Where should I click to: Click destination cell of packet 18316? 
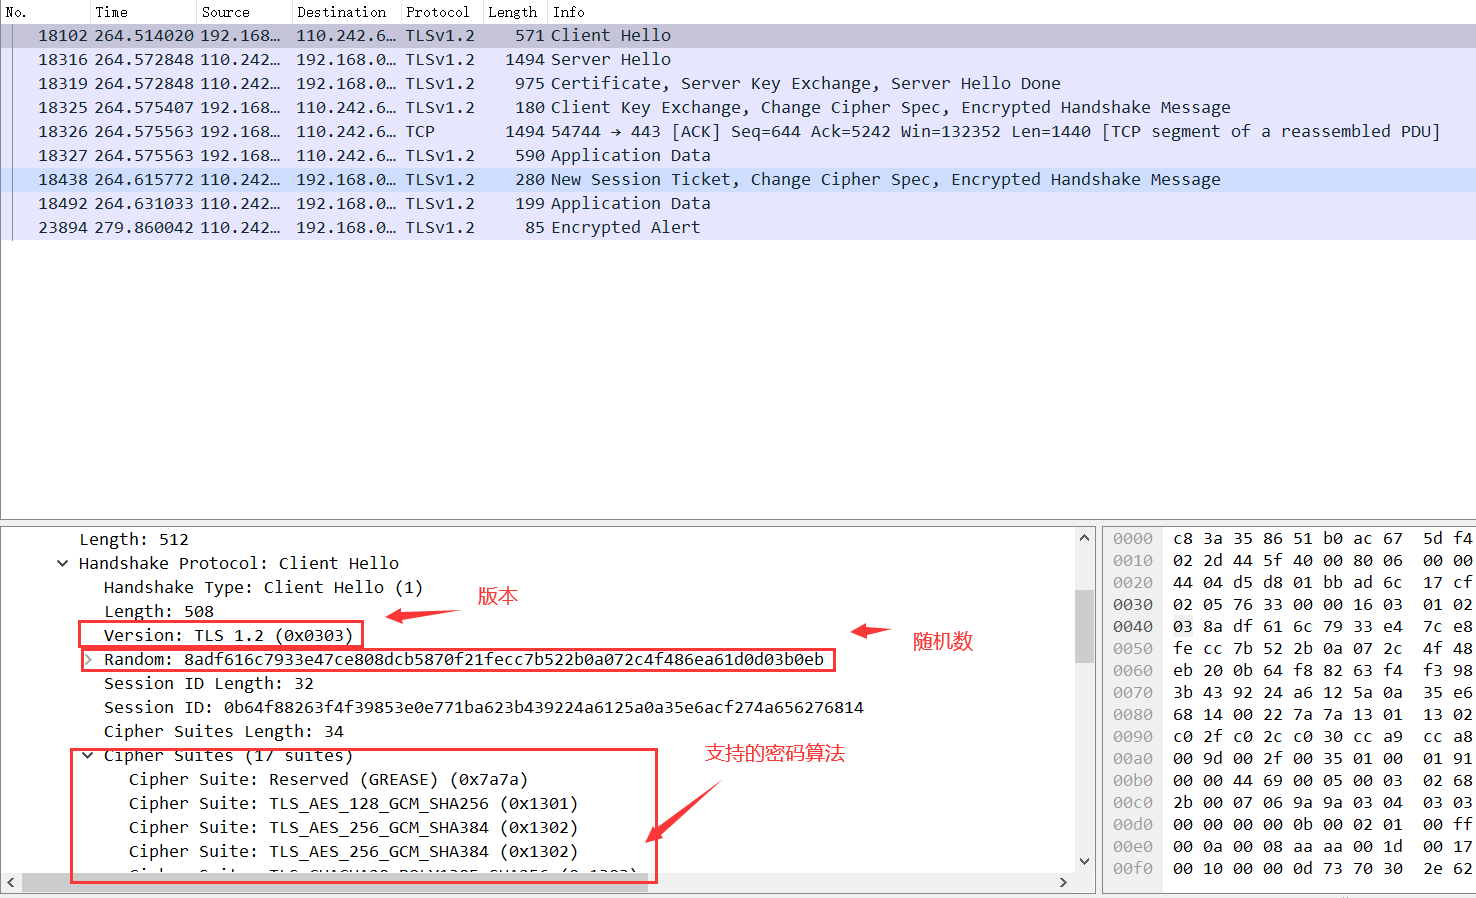point(346,60)
